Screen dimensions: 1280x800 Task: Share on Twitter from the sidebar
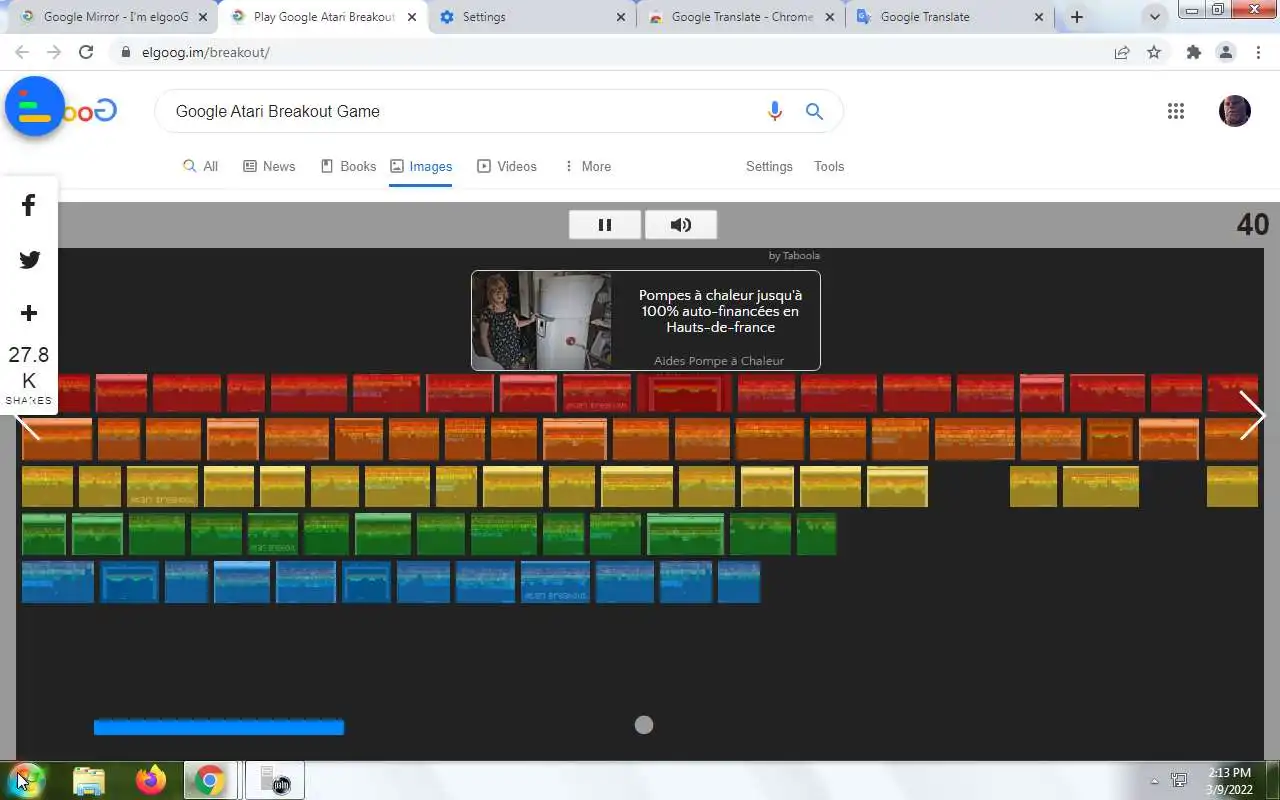pyautogui.click(x=29, y=259)
